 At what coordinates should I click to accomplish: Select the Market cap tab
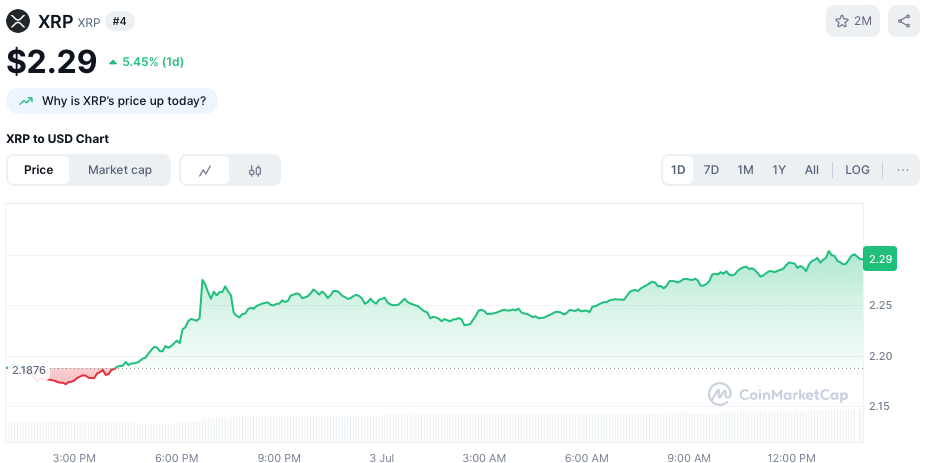tap(120, 170)
